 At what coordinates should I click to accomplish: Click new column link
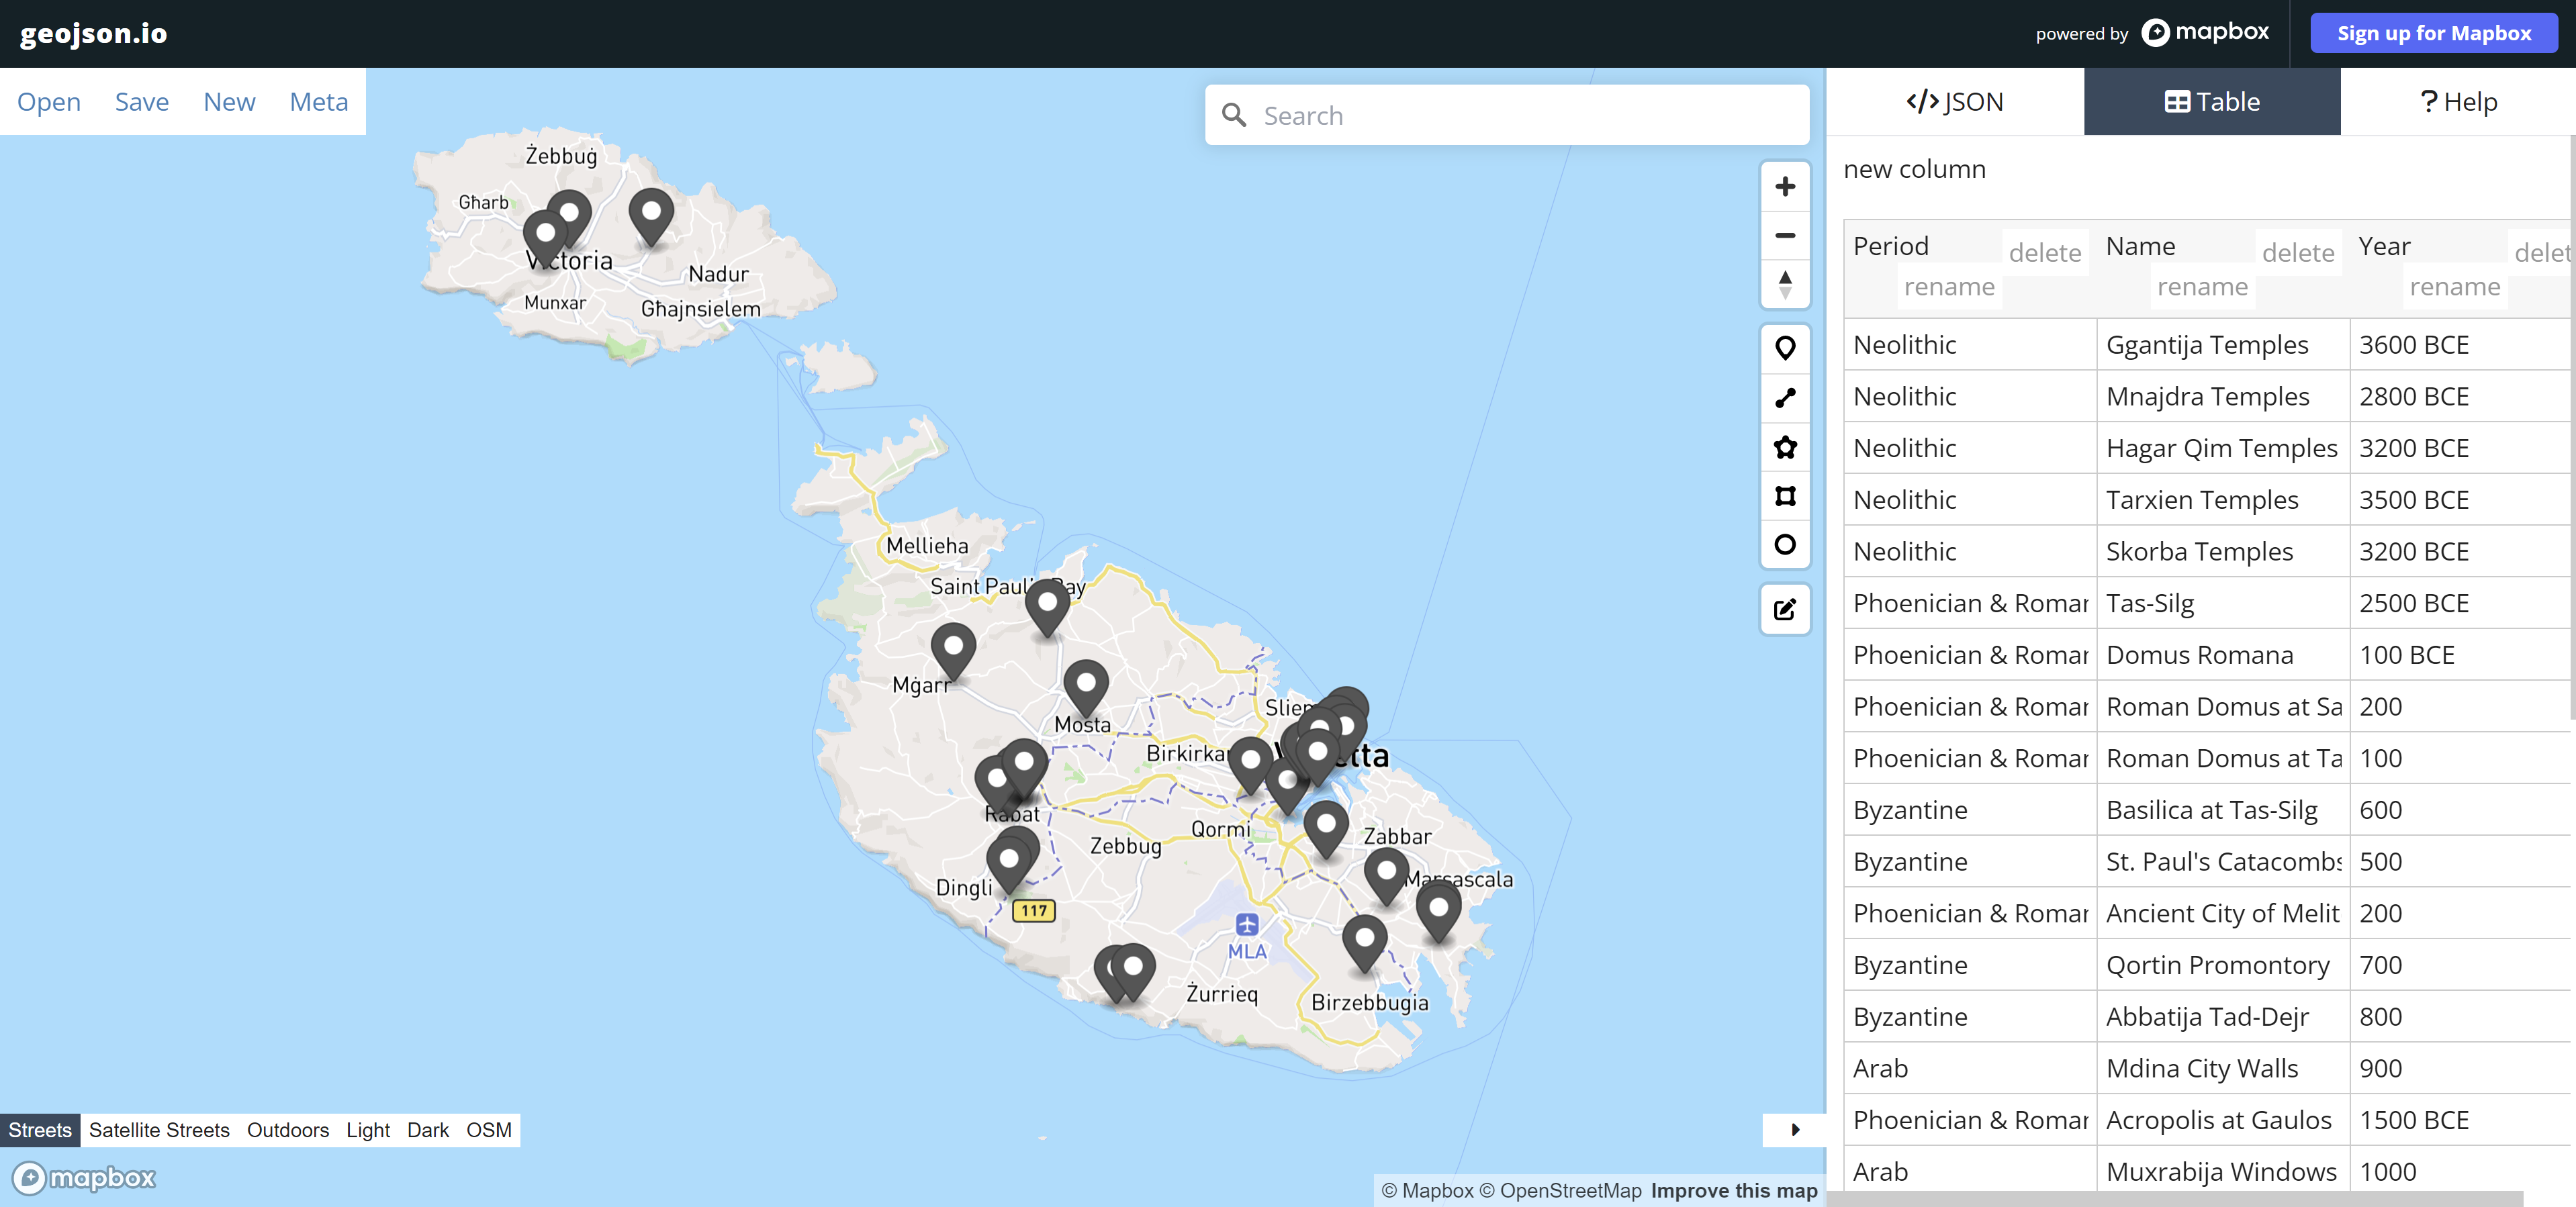point(1914,169)
